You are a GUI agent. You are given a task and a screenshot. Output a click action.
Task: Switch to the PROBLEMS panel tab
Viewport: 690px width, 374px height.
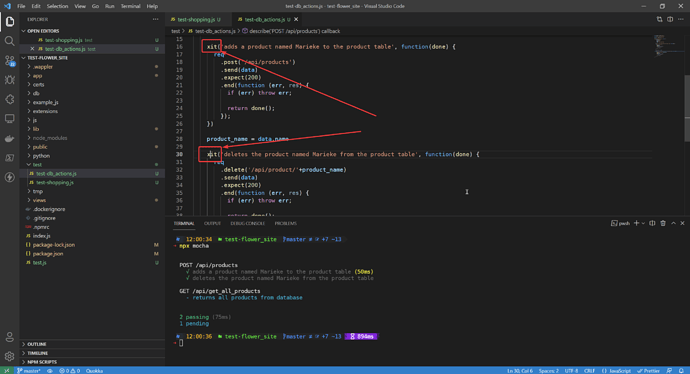pos(286,224)
